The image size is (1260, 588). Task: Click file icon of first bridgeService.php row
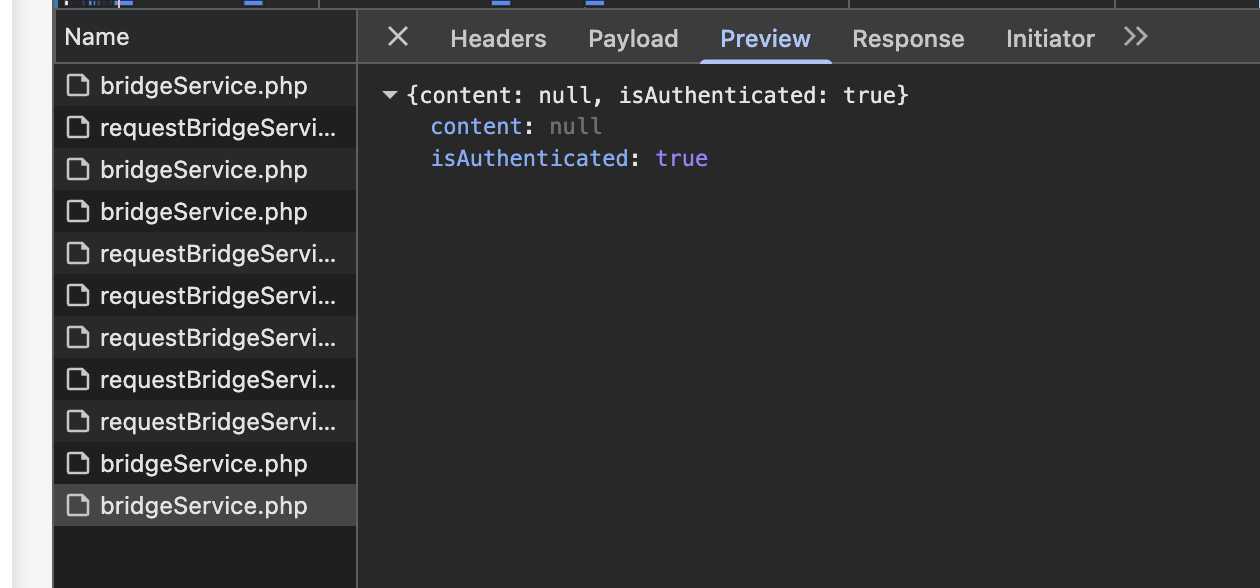(x=78, y=86)
